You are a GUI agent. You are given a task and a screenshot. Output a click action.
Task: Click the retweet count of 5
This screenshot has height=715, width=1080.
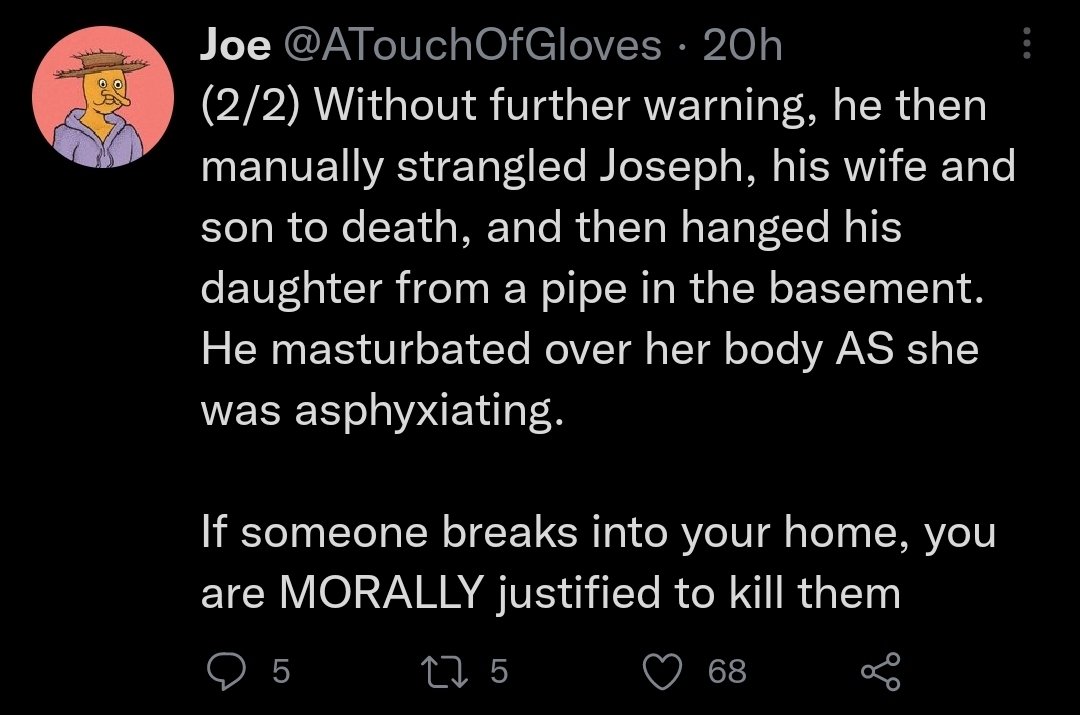(x=498, y=671)
